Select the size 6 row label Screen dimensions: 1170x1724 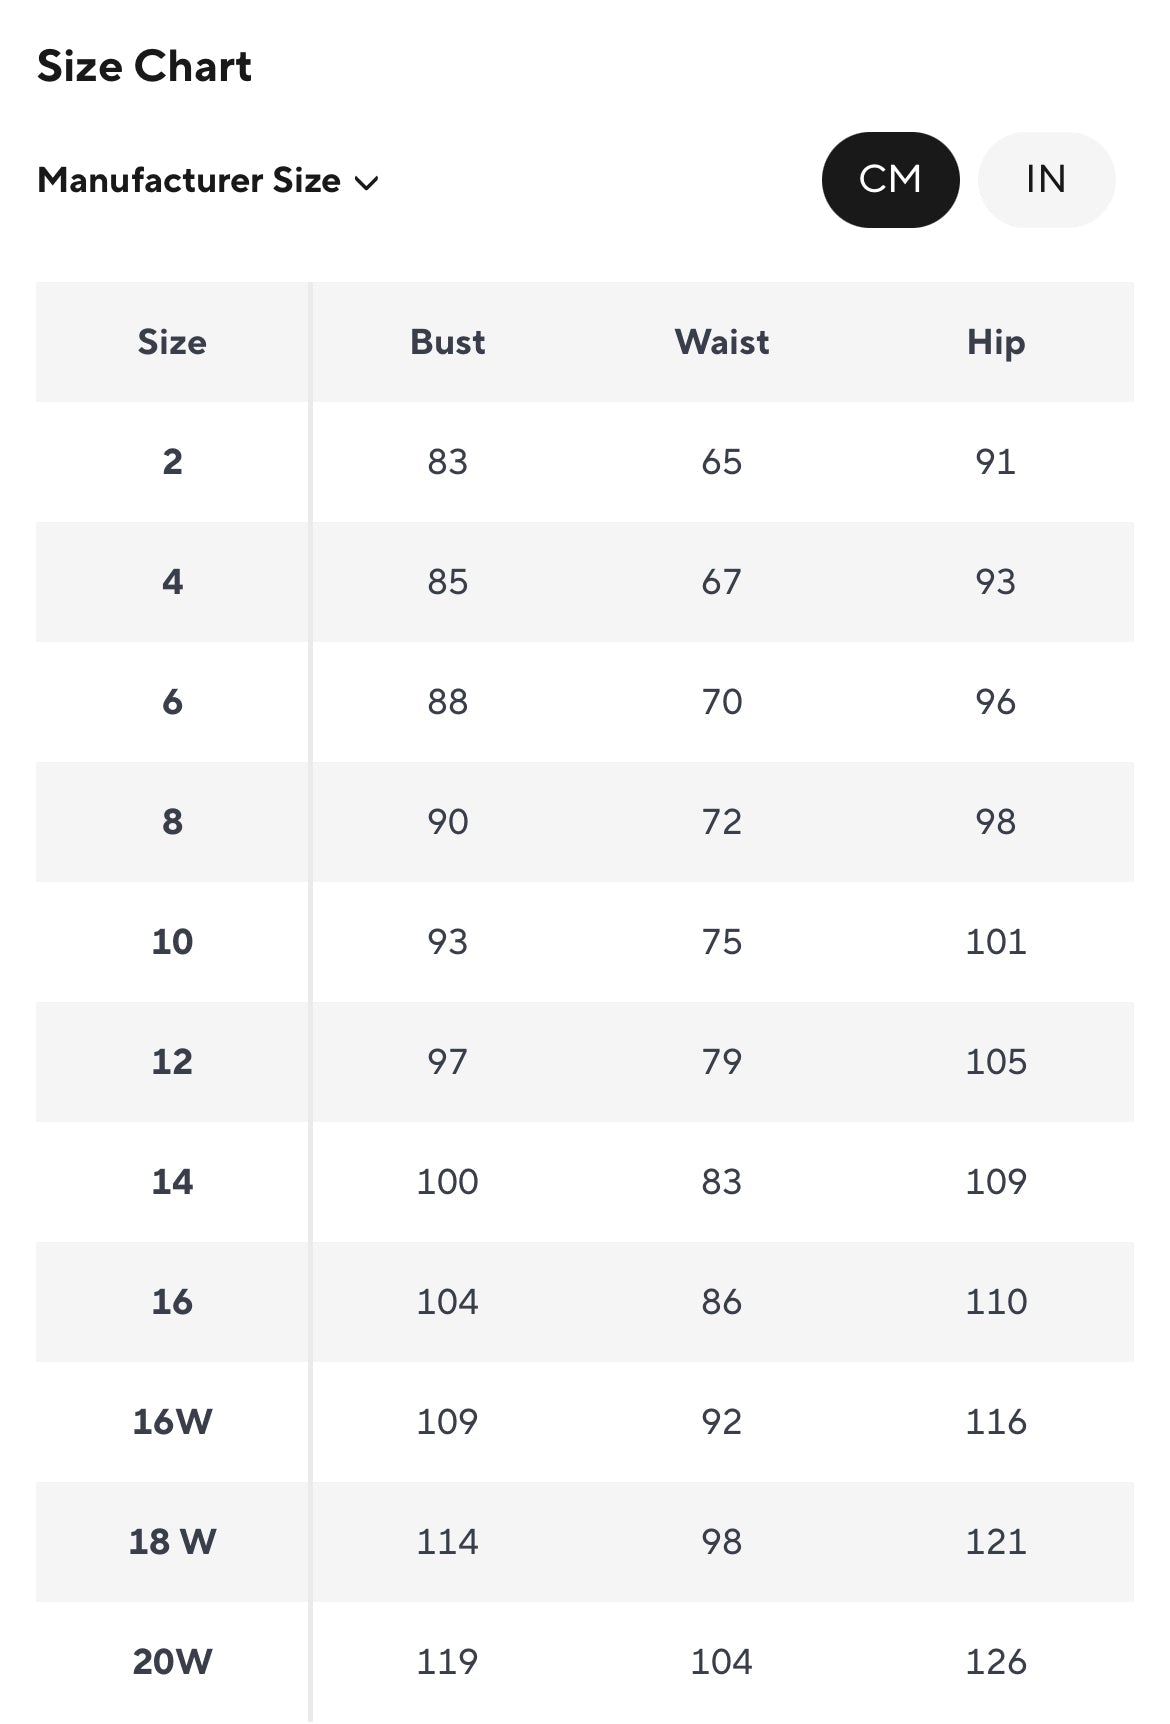click(172, 702)
